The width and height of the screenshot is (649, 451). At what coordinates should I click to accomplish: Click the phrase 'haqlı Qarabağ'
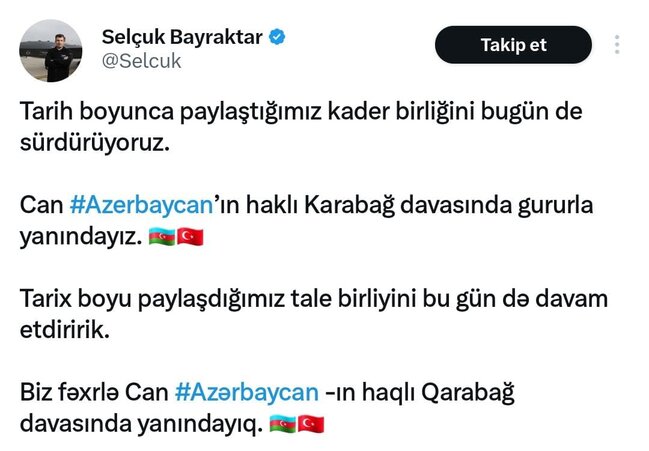438,393
